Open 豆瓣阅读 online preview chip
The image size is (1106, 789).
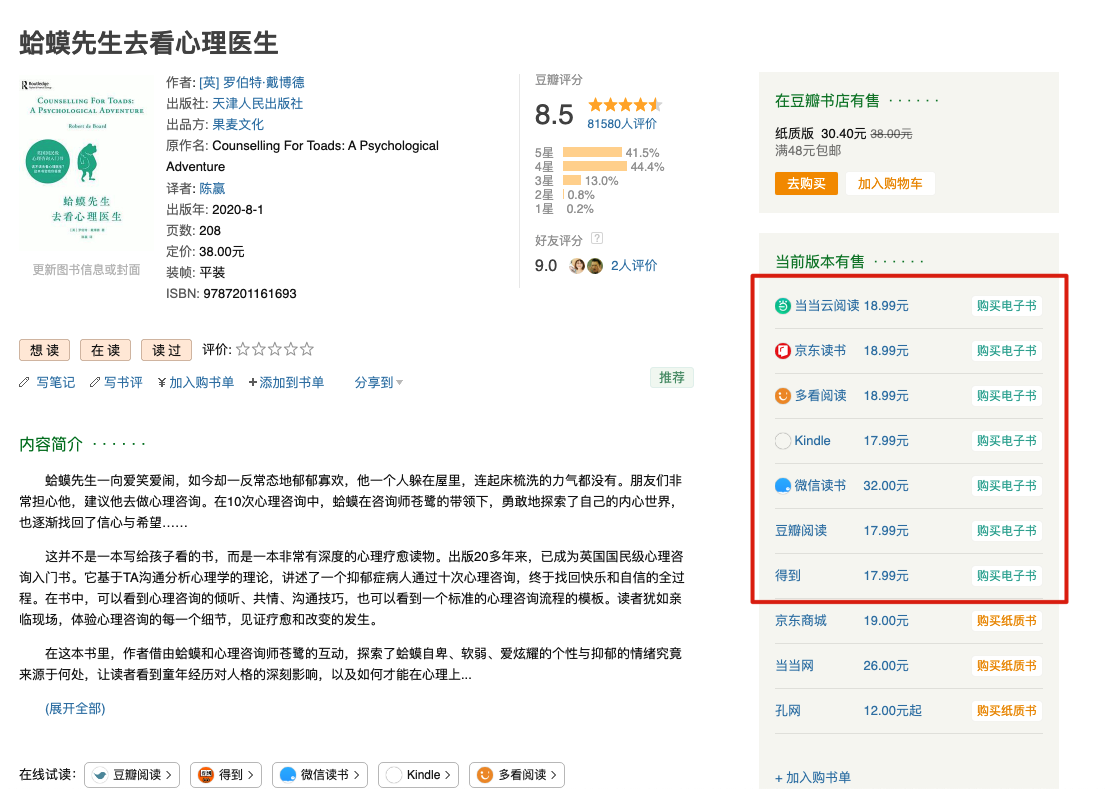pos(133,774)
